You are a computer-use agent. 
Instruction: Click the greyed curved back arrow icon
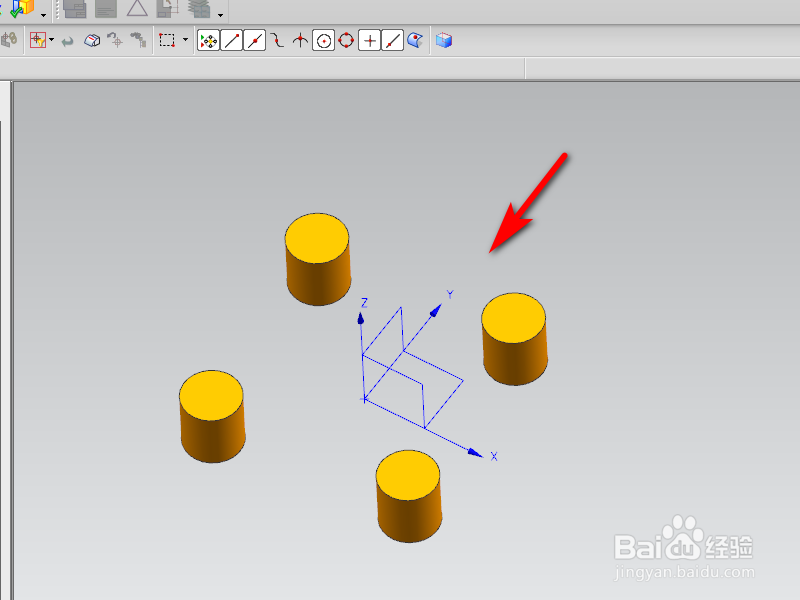coord(67,41)
